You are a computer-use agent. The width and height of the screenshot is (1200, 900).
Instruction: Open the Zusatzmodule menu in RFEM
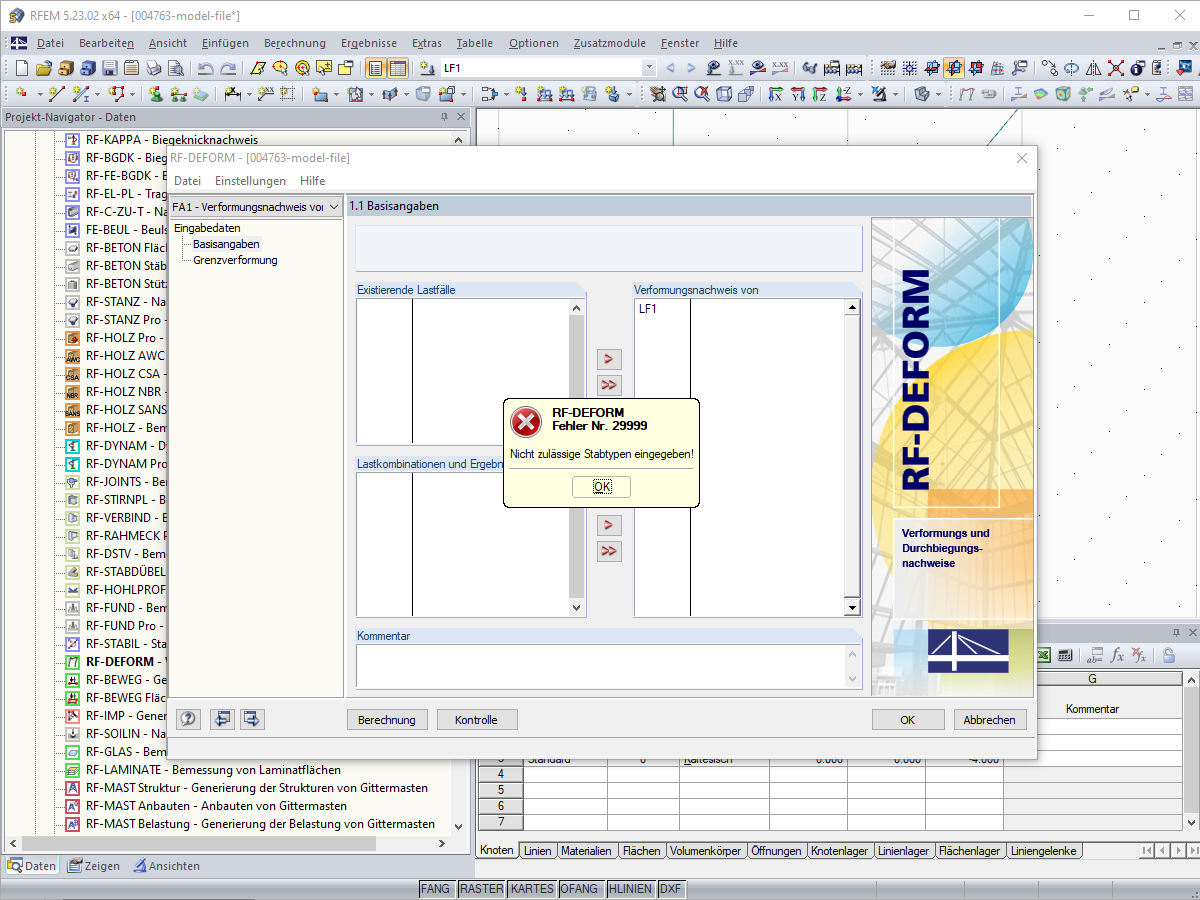point(609,43)
